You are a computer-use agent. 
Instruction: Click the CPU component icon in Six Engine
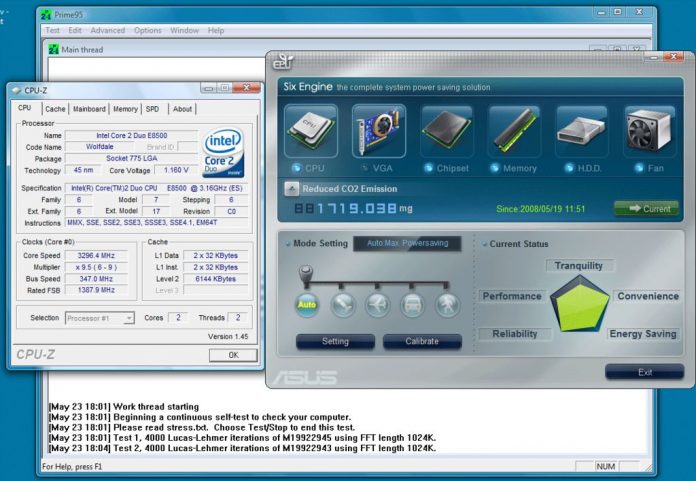click(x=311, y=131)
